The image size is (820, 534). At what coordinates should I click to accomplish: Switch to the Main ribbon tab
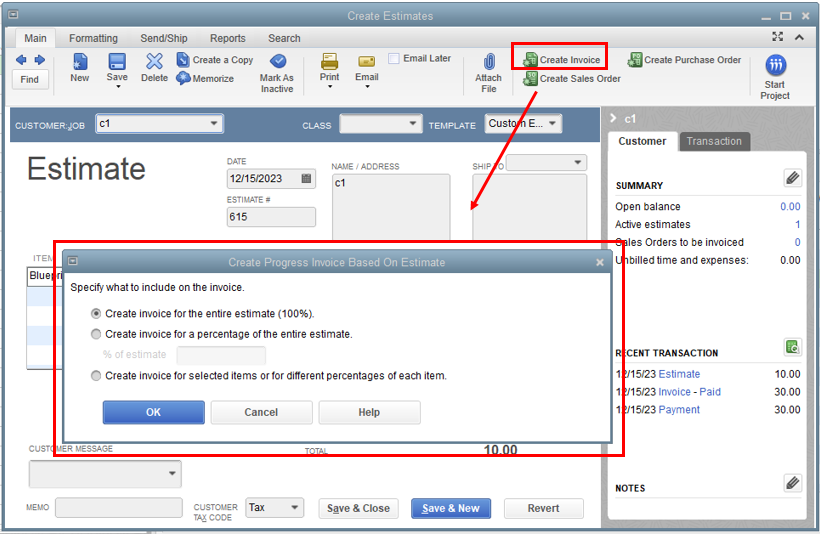click(35, 38)
